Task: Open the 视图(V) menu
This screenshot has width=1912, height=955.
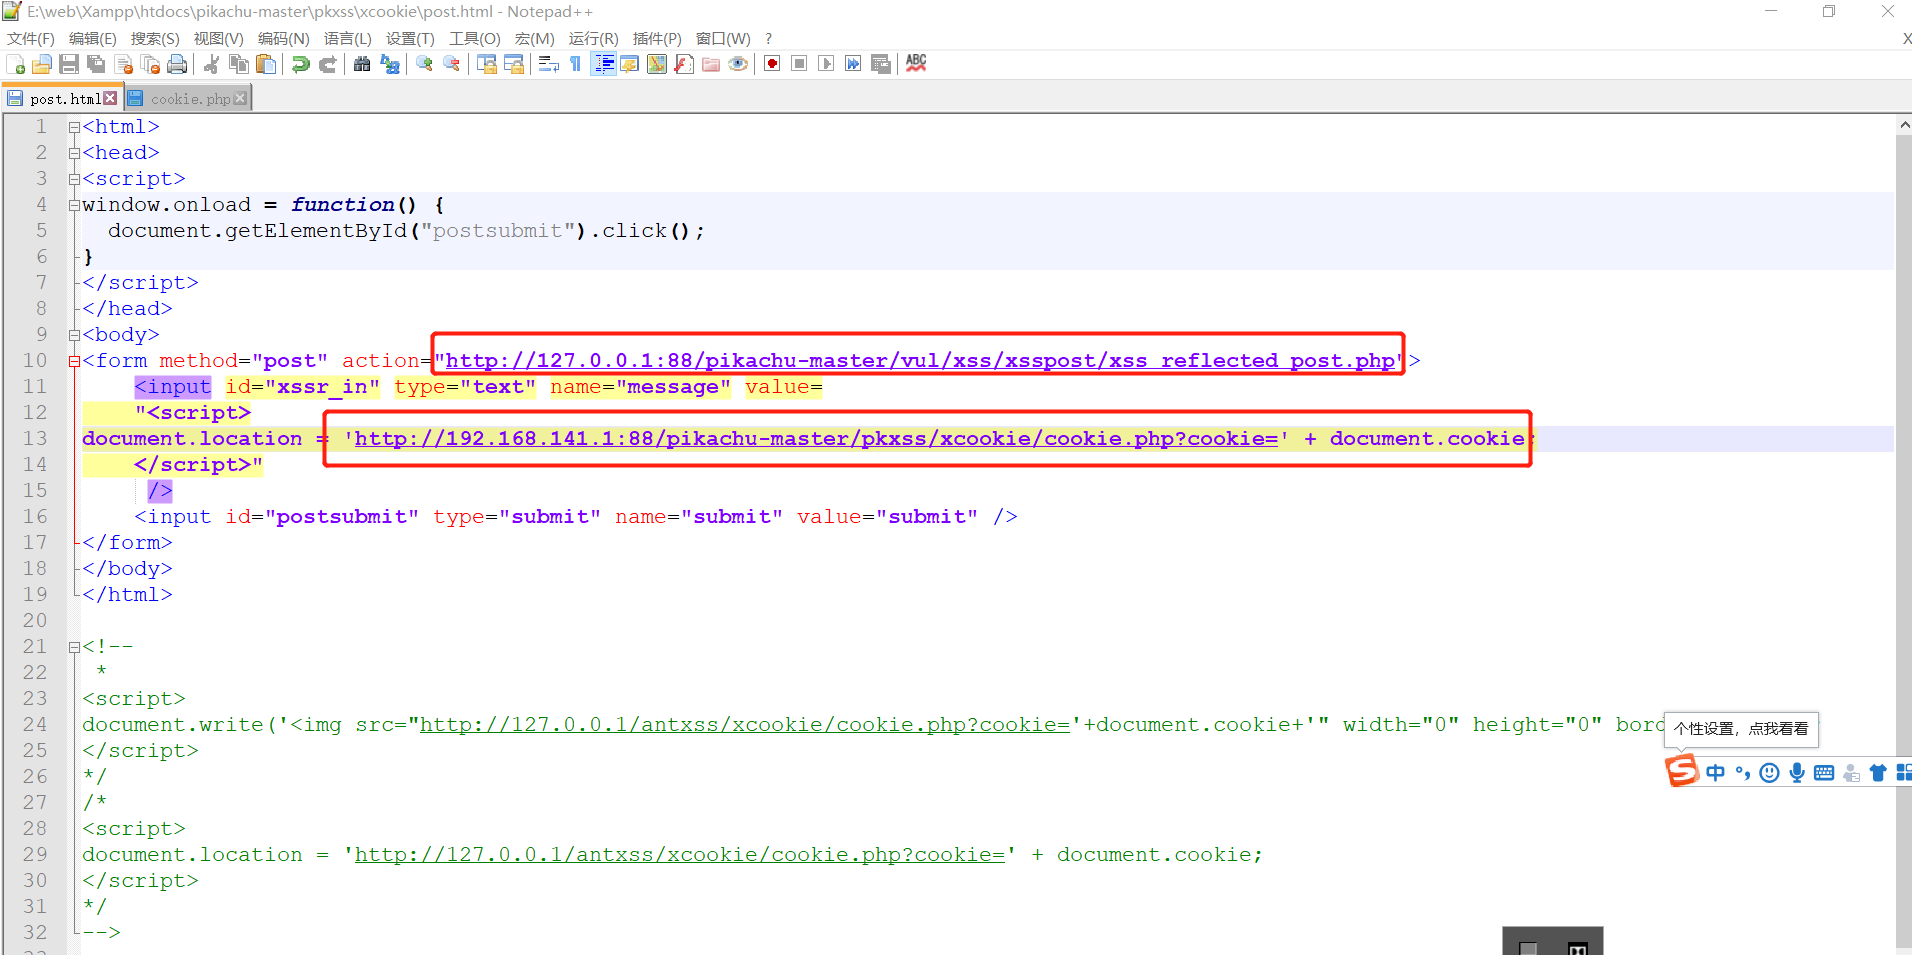Action: pyautogui.click(x=219, y=39)
